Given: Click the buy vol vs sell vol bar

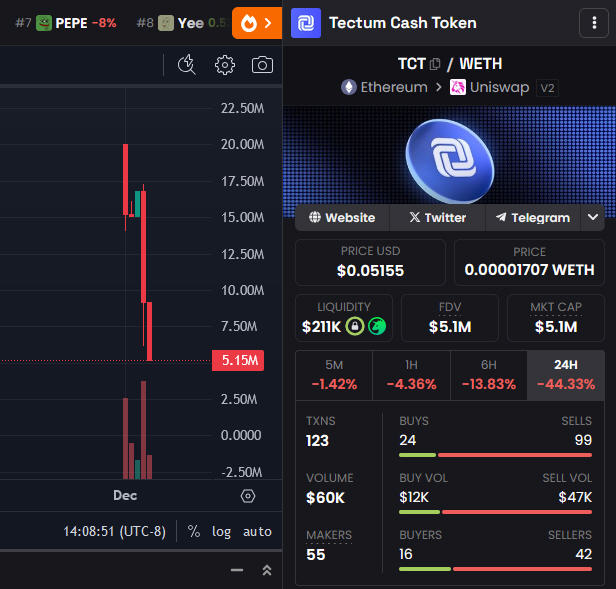Looking at the screenshot, I should [x=495, y=512].
